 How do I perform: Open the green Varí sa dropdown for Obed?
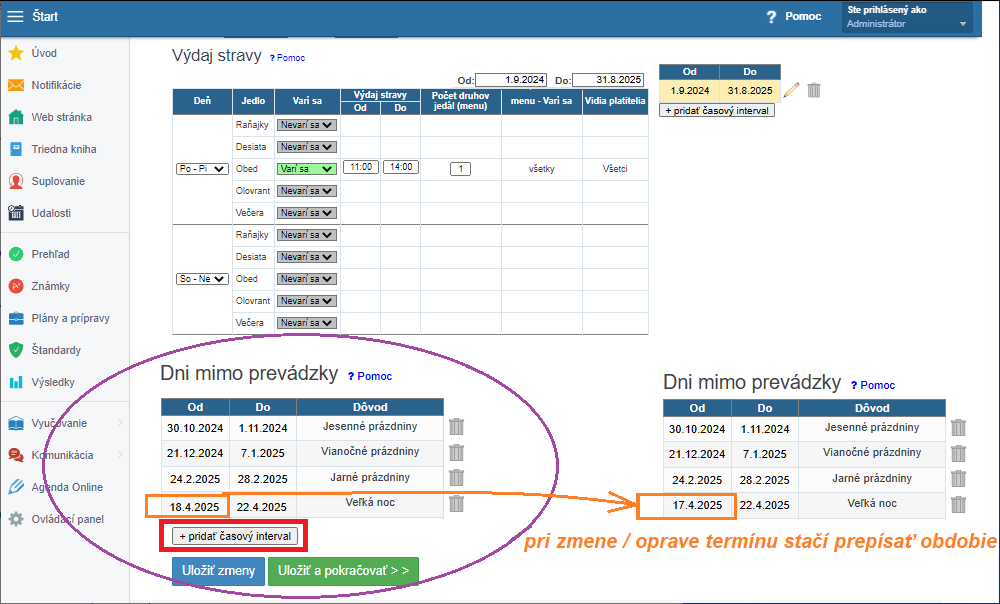click(306, 169)
